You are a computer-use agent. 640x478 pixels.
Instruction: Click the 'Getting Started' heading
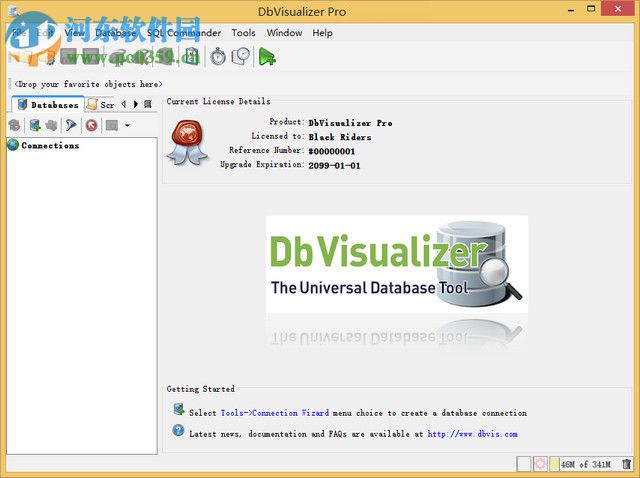point(200,389)
